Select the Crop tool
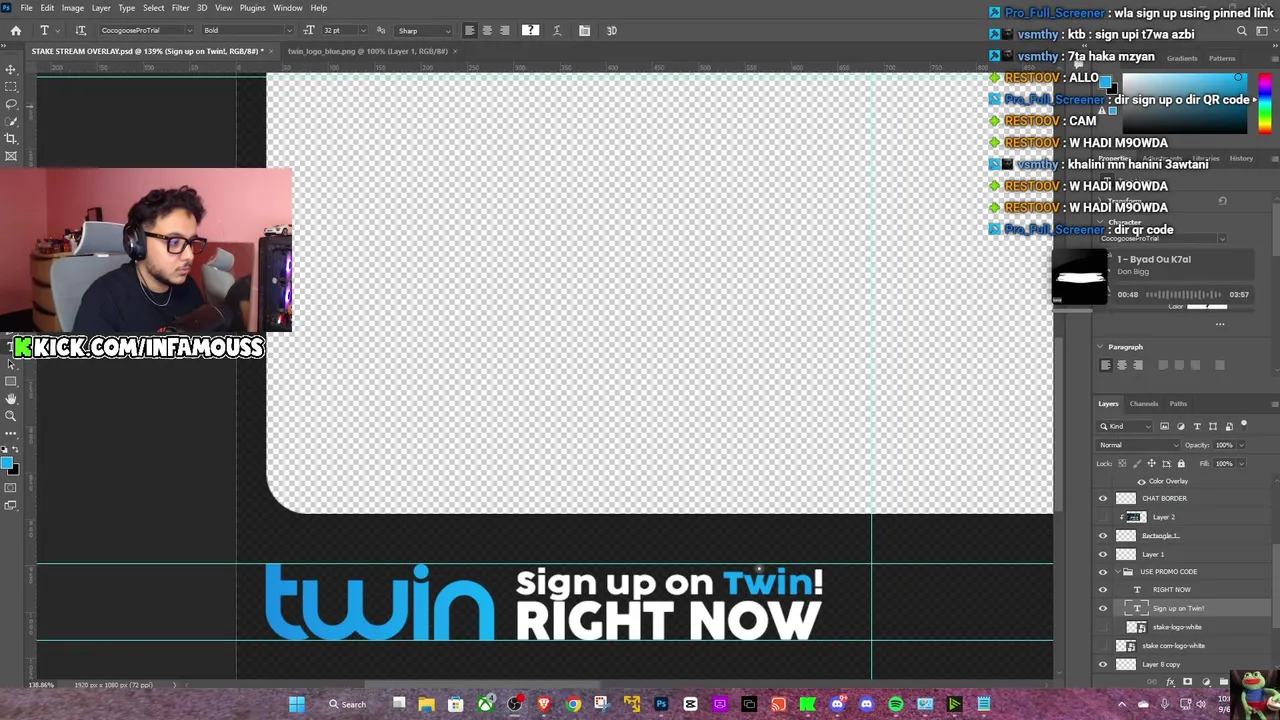This screenshot has height=720, width=1280. click(11, 139)
